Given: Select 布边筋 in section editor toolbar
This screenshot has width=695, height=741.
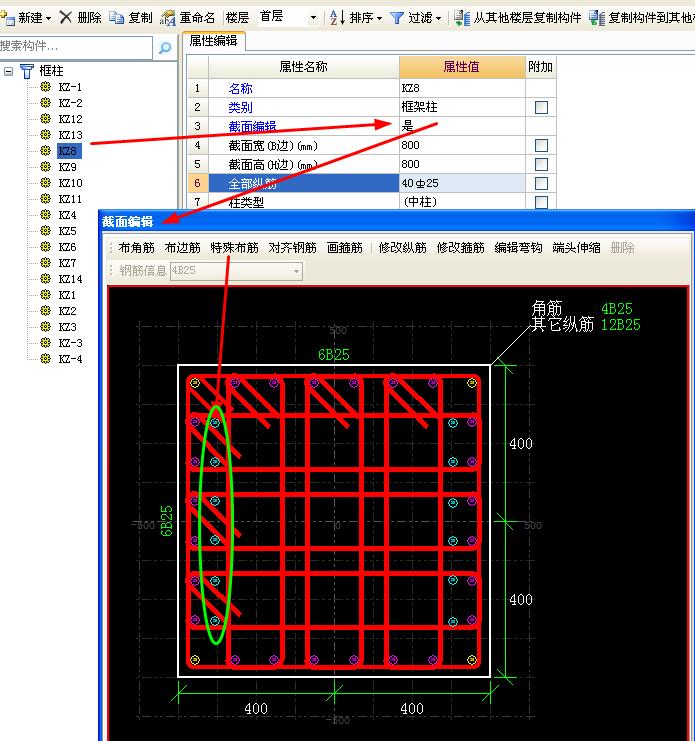Looking at the screenshot, I should (x=182, y=248).
